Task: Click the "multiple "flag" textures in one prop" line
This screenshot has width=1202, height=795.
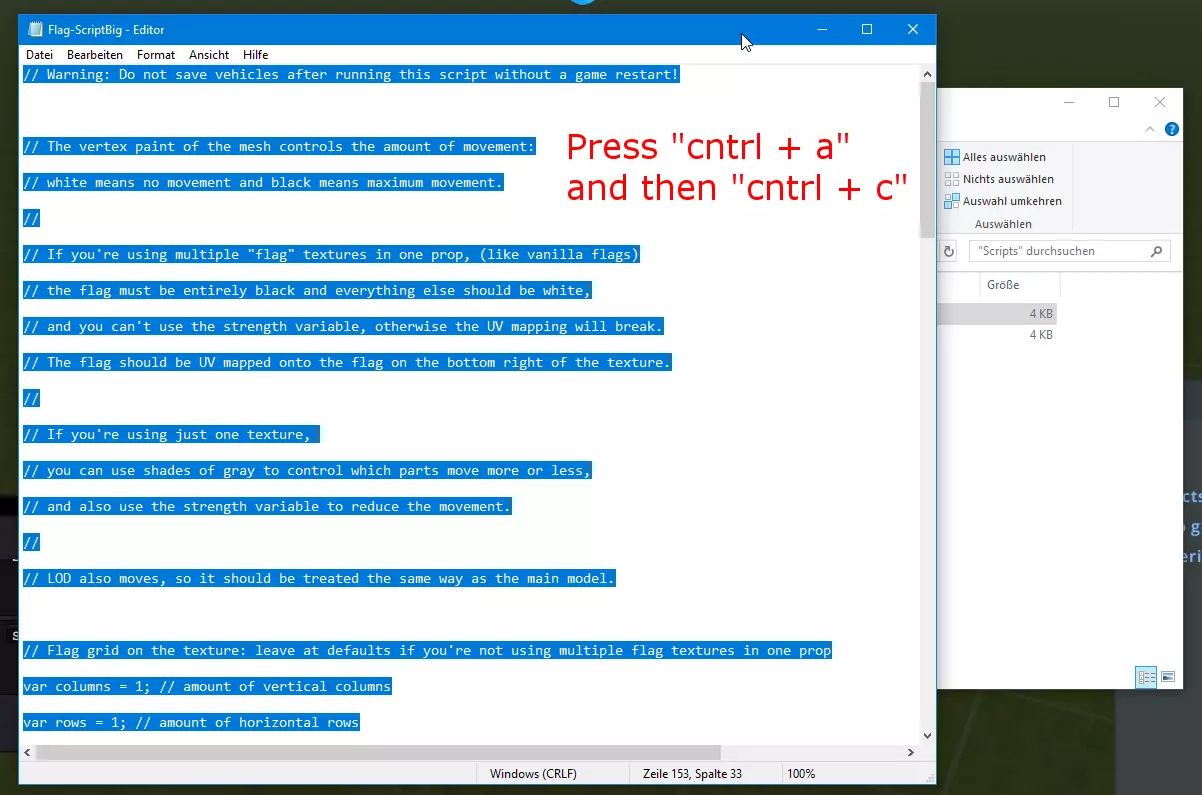Action: point(331,254)
